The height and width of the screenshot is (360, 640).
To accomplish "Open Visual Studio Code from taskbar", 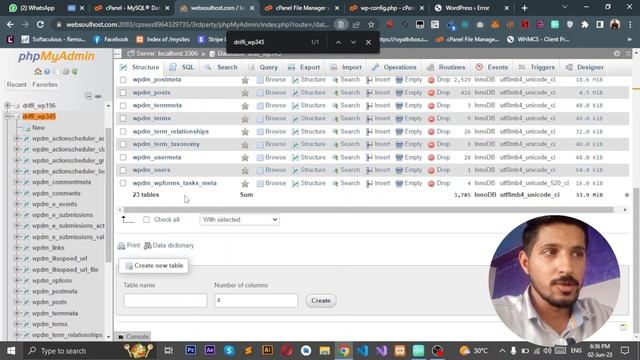I will click(x=362, y=351).
